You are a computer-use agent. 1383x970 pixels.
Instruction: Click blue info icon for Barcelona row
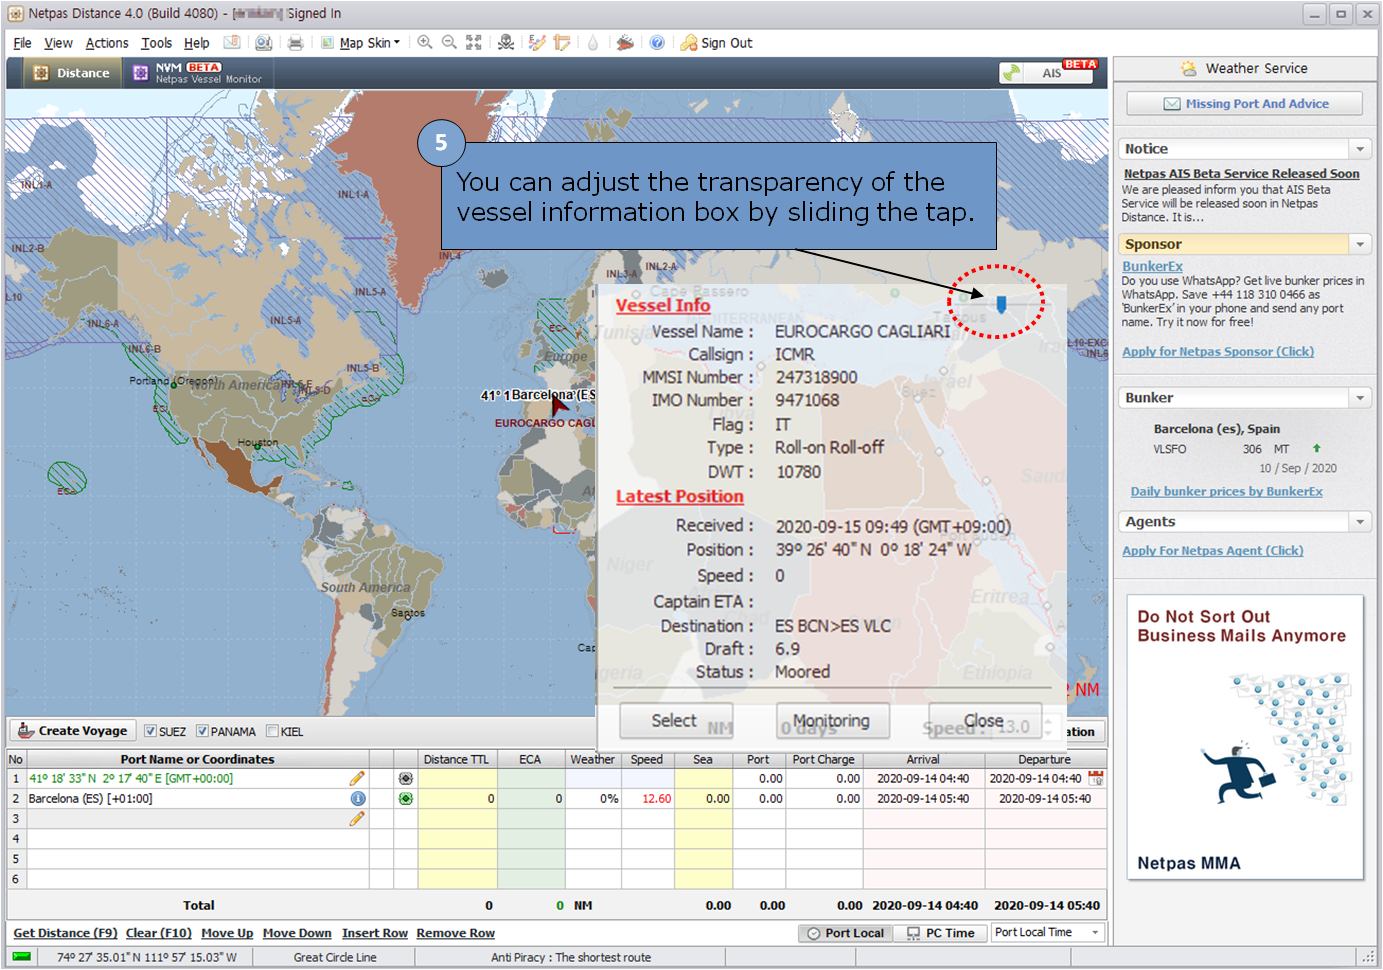pos(357,798)
